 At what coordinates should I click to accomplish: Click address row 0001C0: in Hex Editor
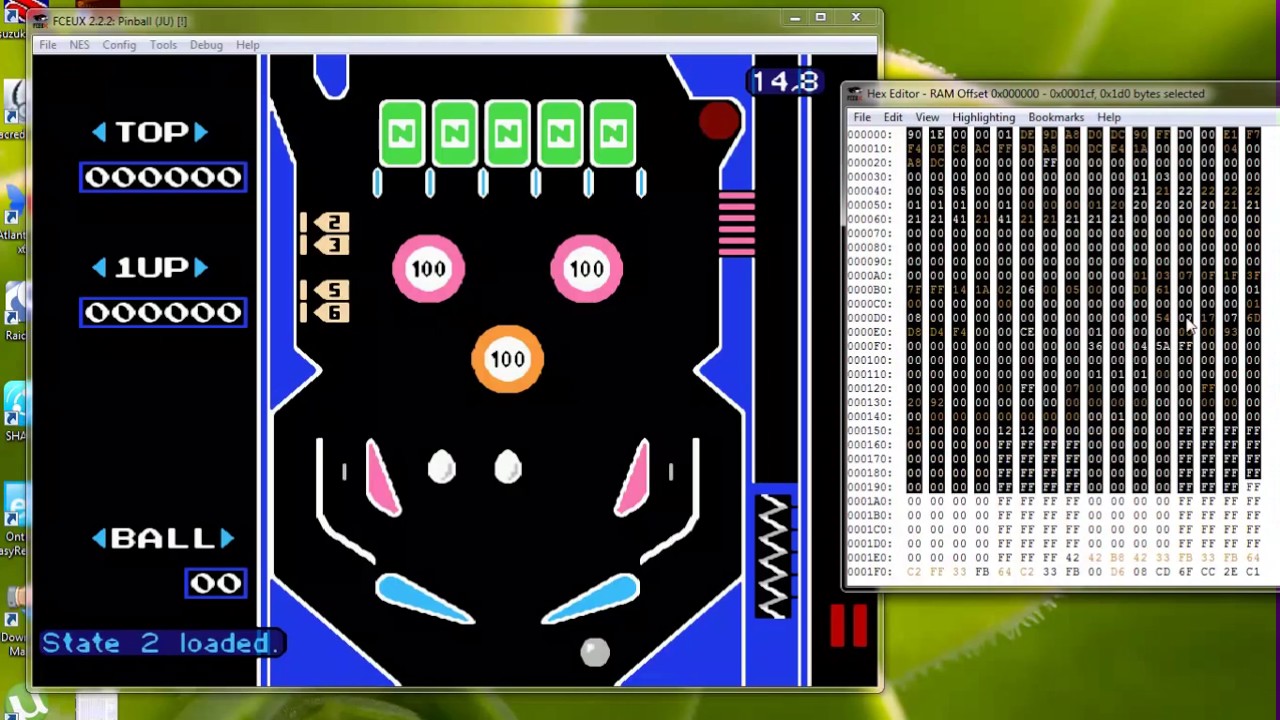tap(869, 529)
